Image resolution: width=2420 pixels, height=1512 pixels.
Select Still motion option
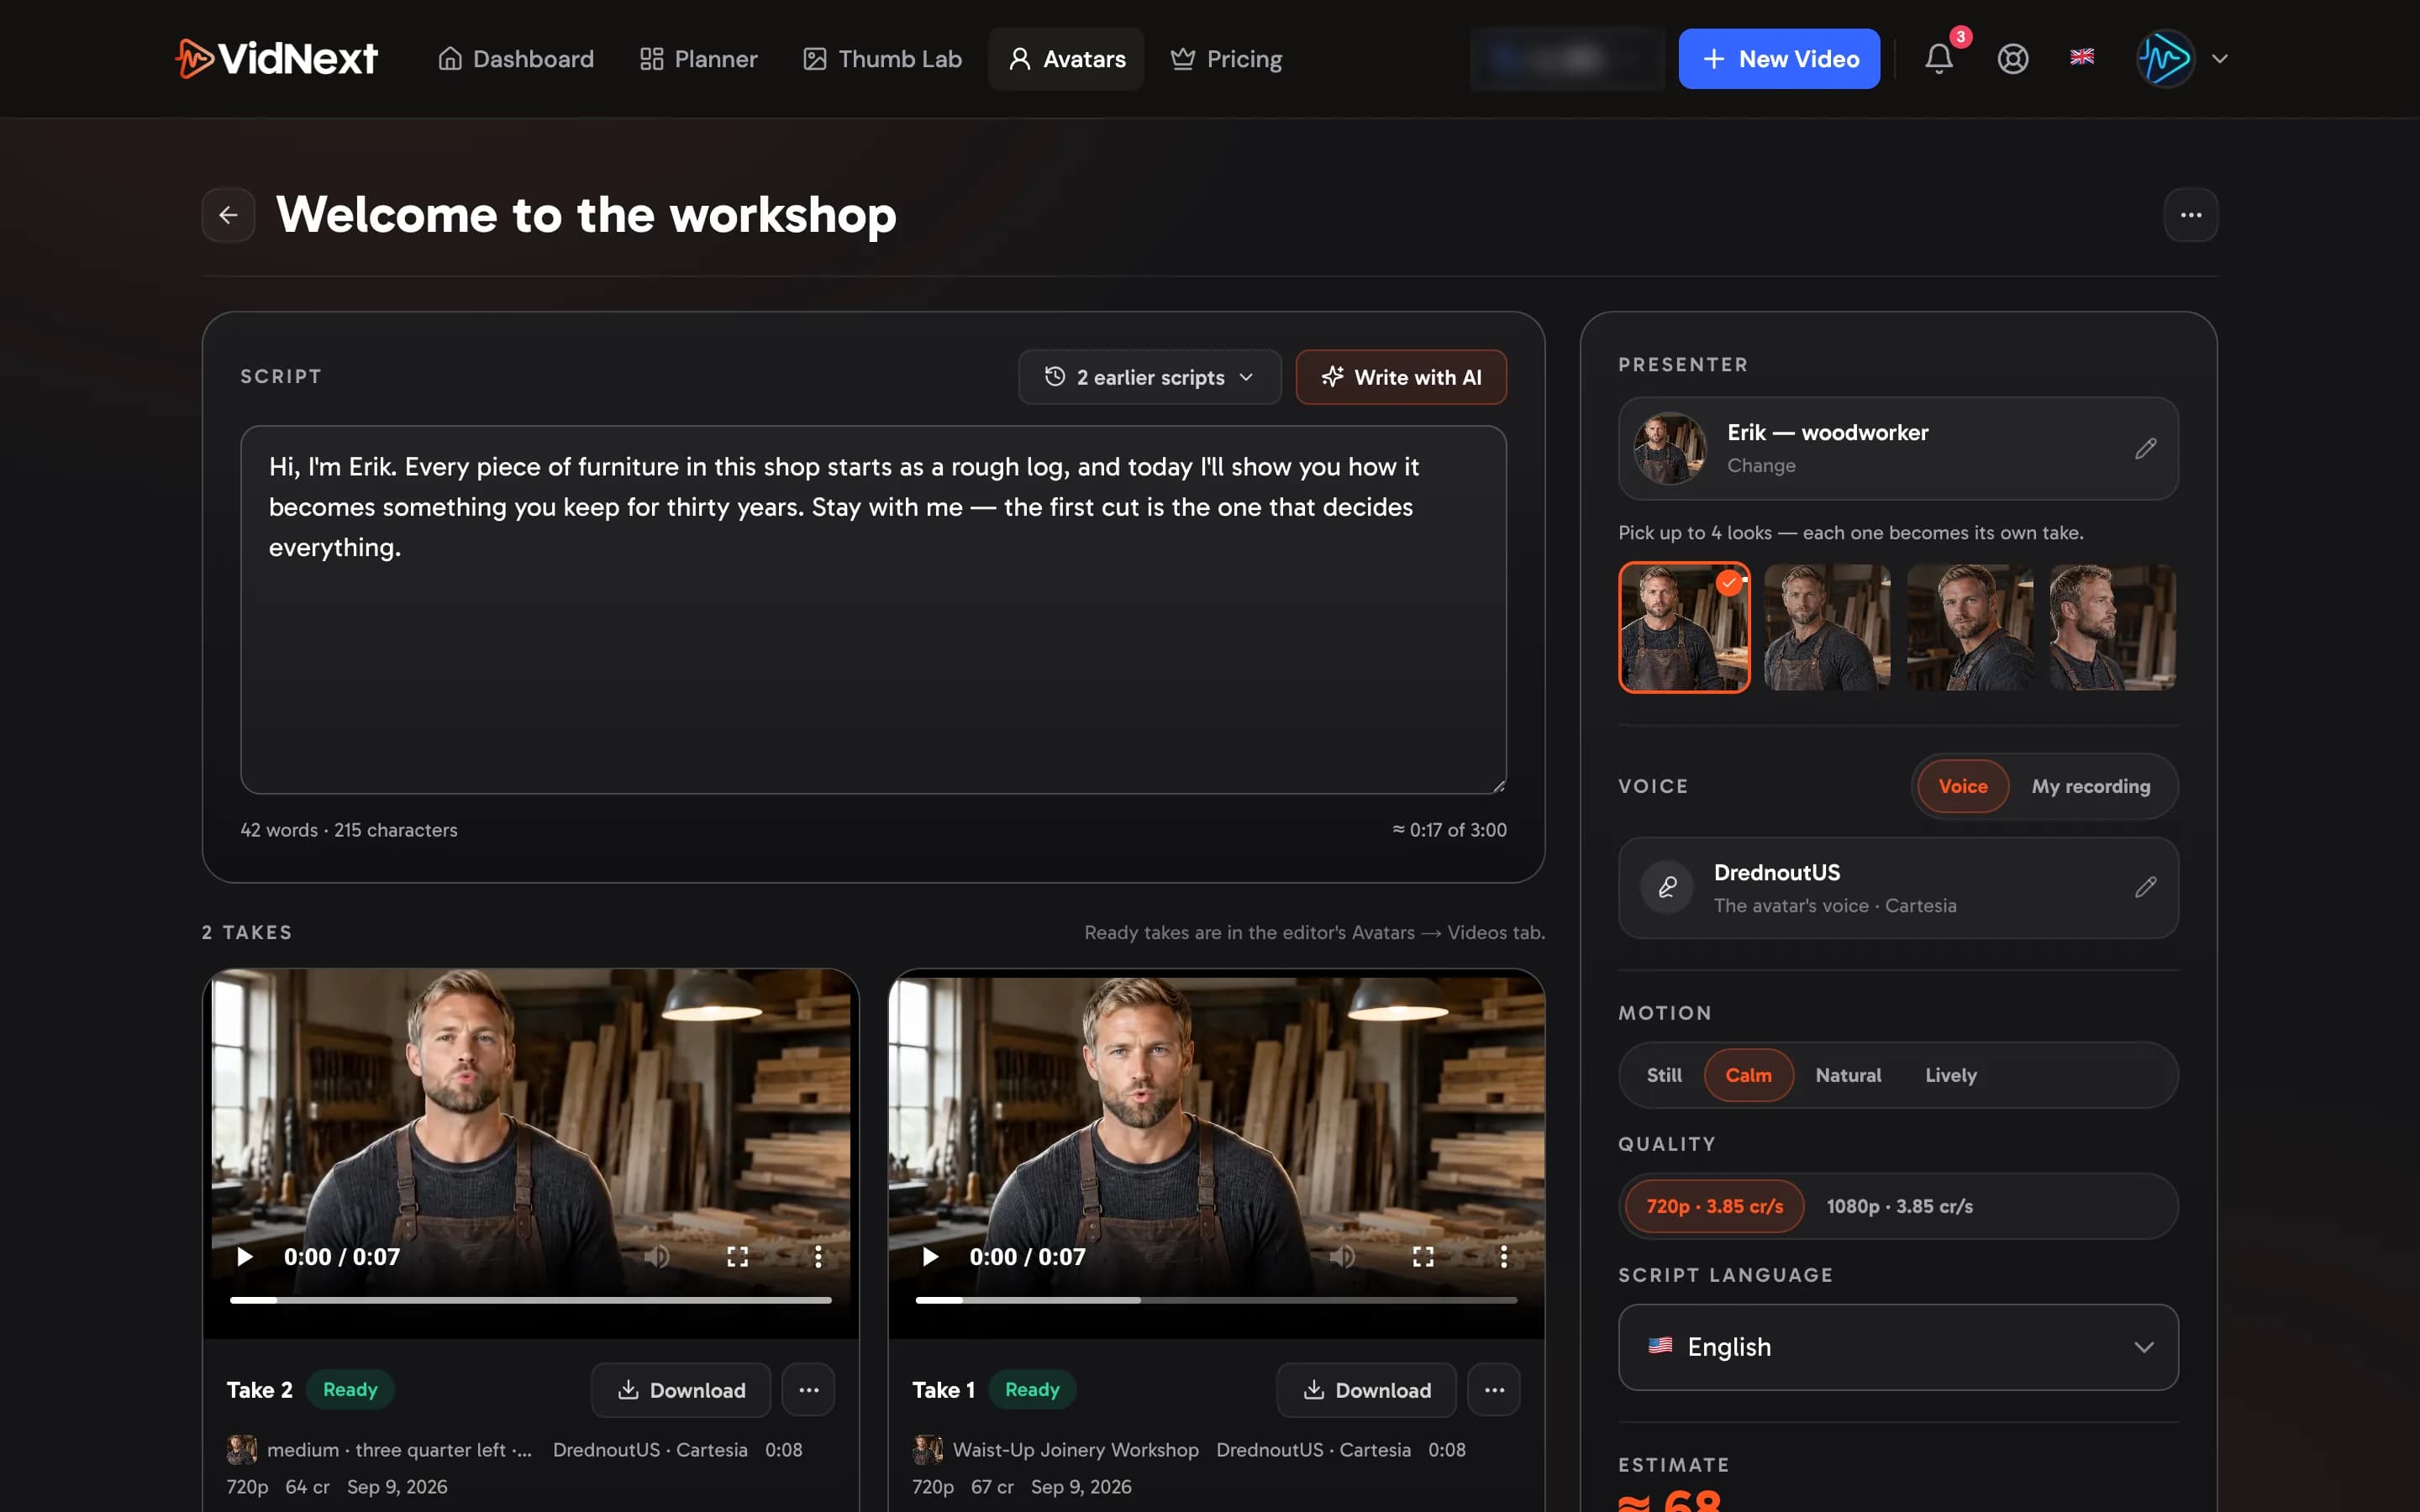[1664, 1075]
